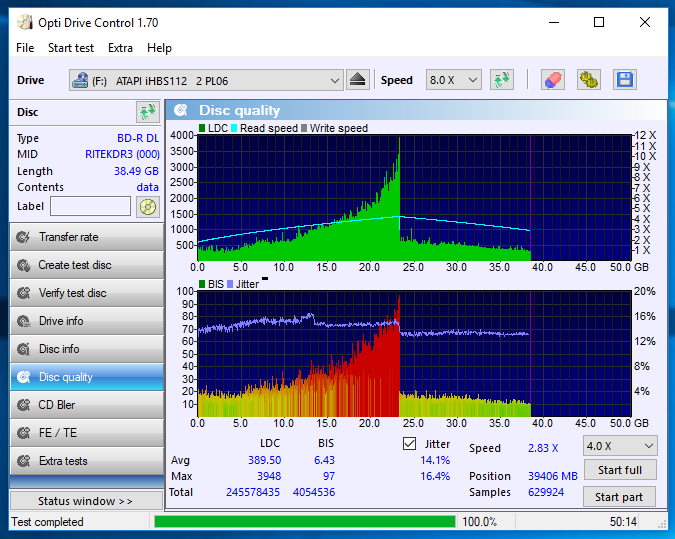
Task: Click the FE / TE sidebar icon
Action: [23, 433]
